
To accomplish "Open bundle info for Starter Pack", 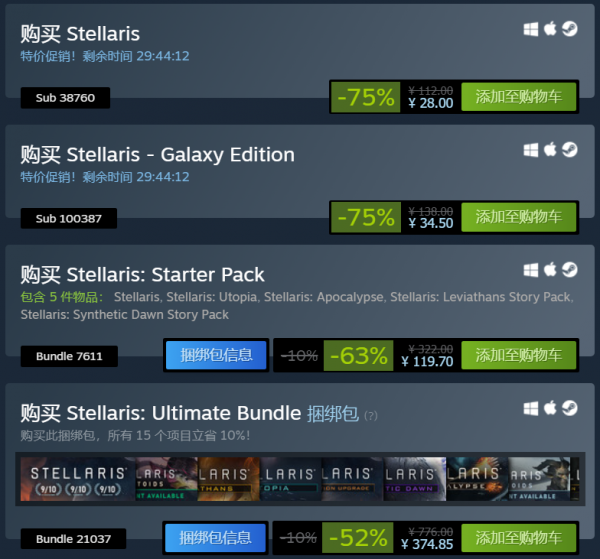I will point(216,355).
